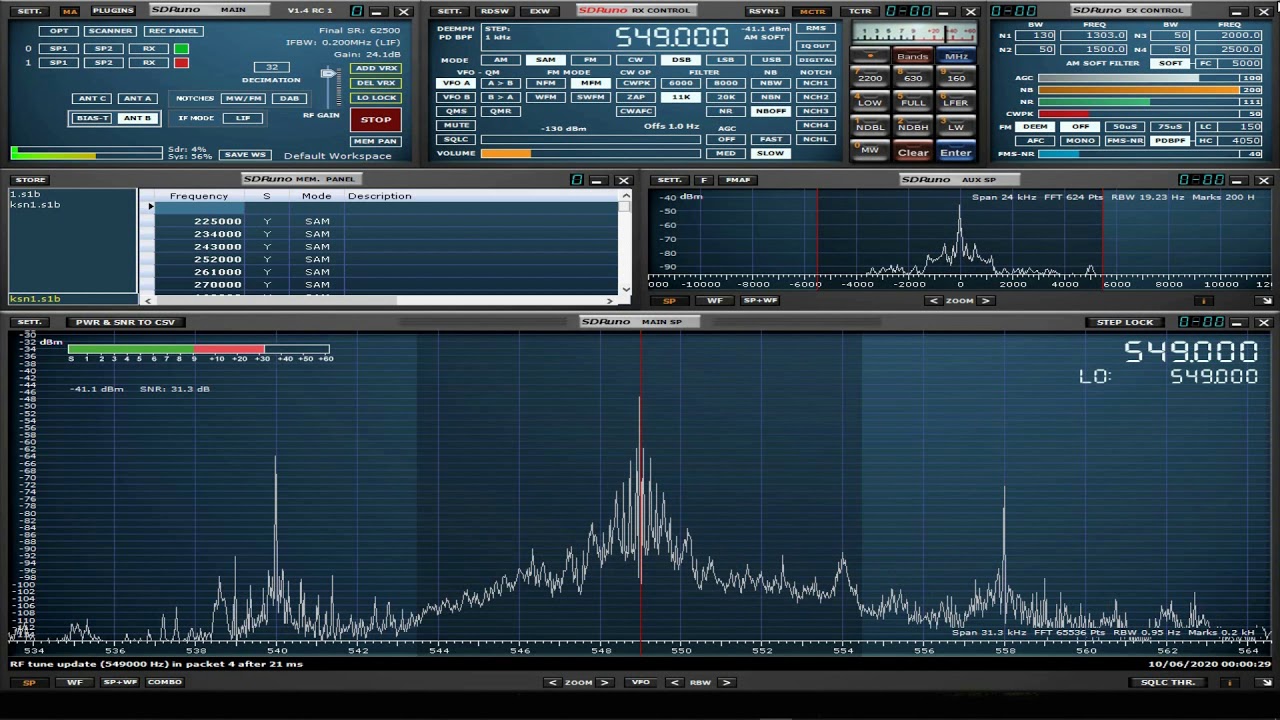The height and width of the screenshot is (720, 1280).
Task: Click the SAVE WS button
Action: (245, 155)
